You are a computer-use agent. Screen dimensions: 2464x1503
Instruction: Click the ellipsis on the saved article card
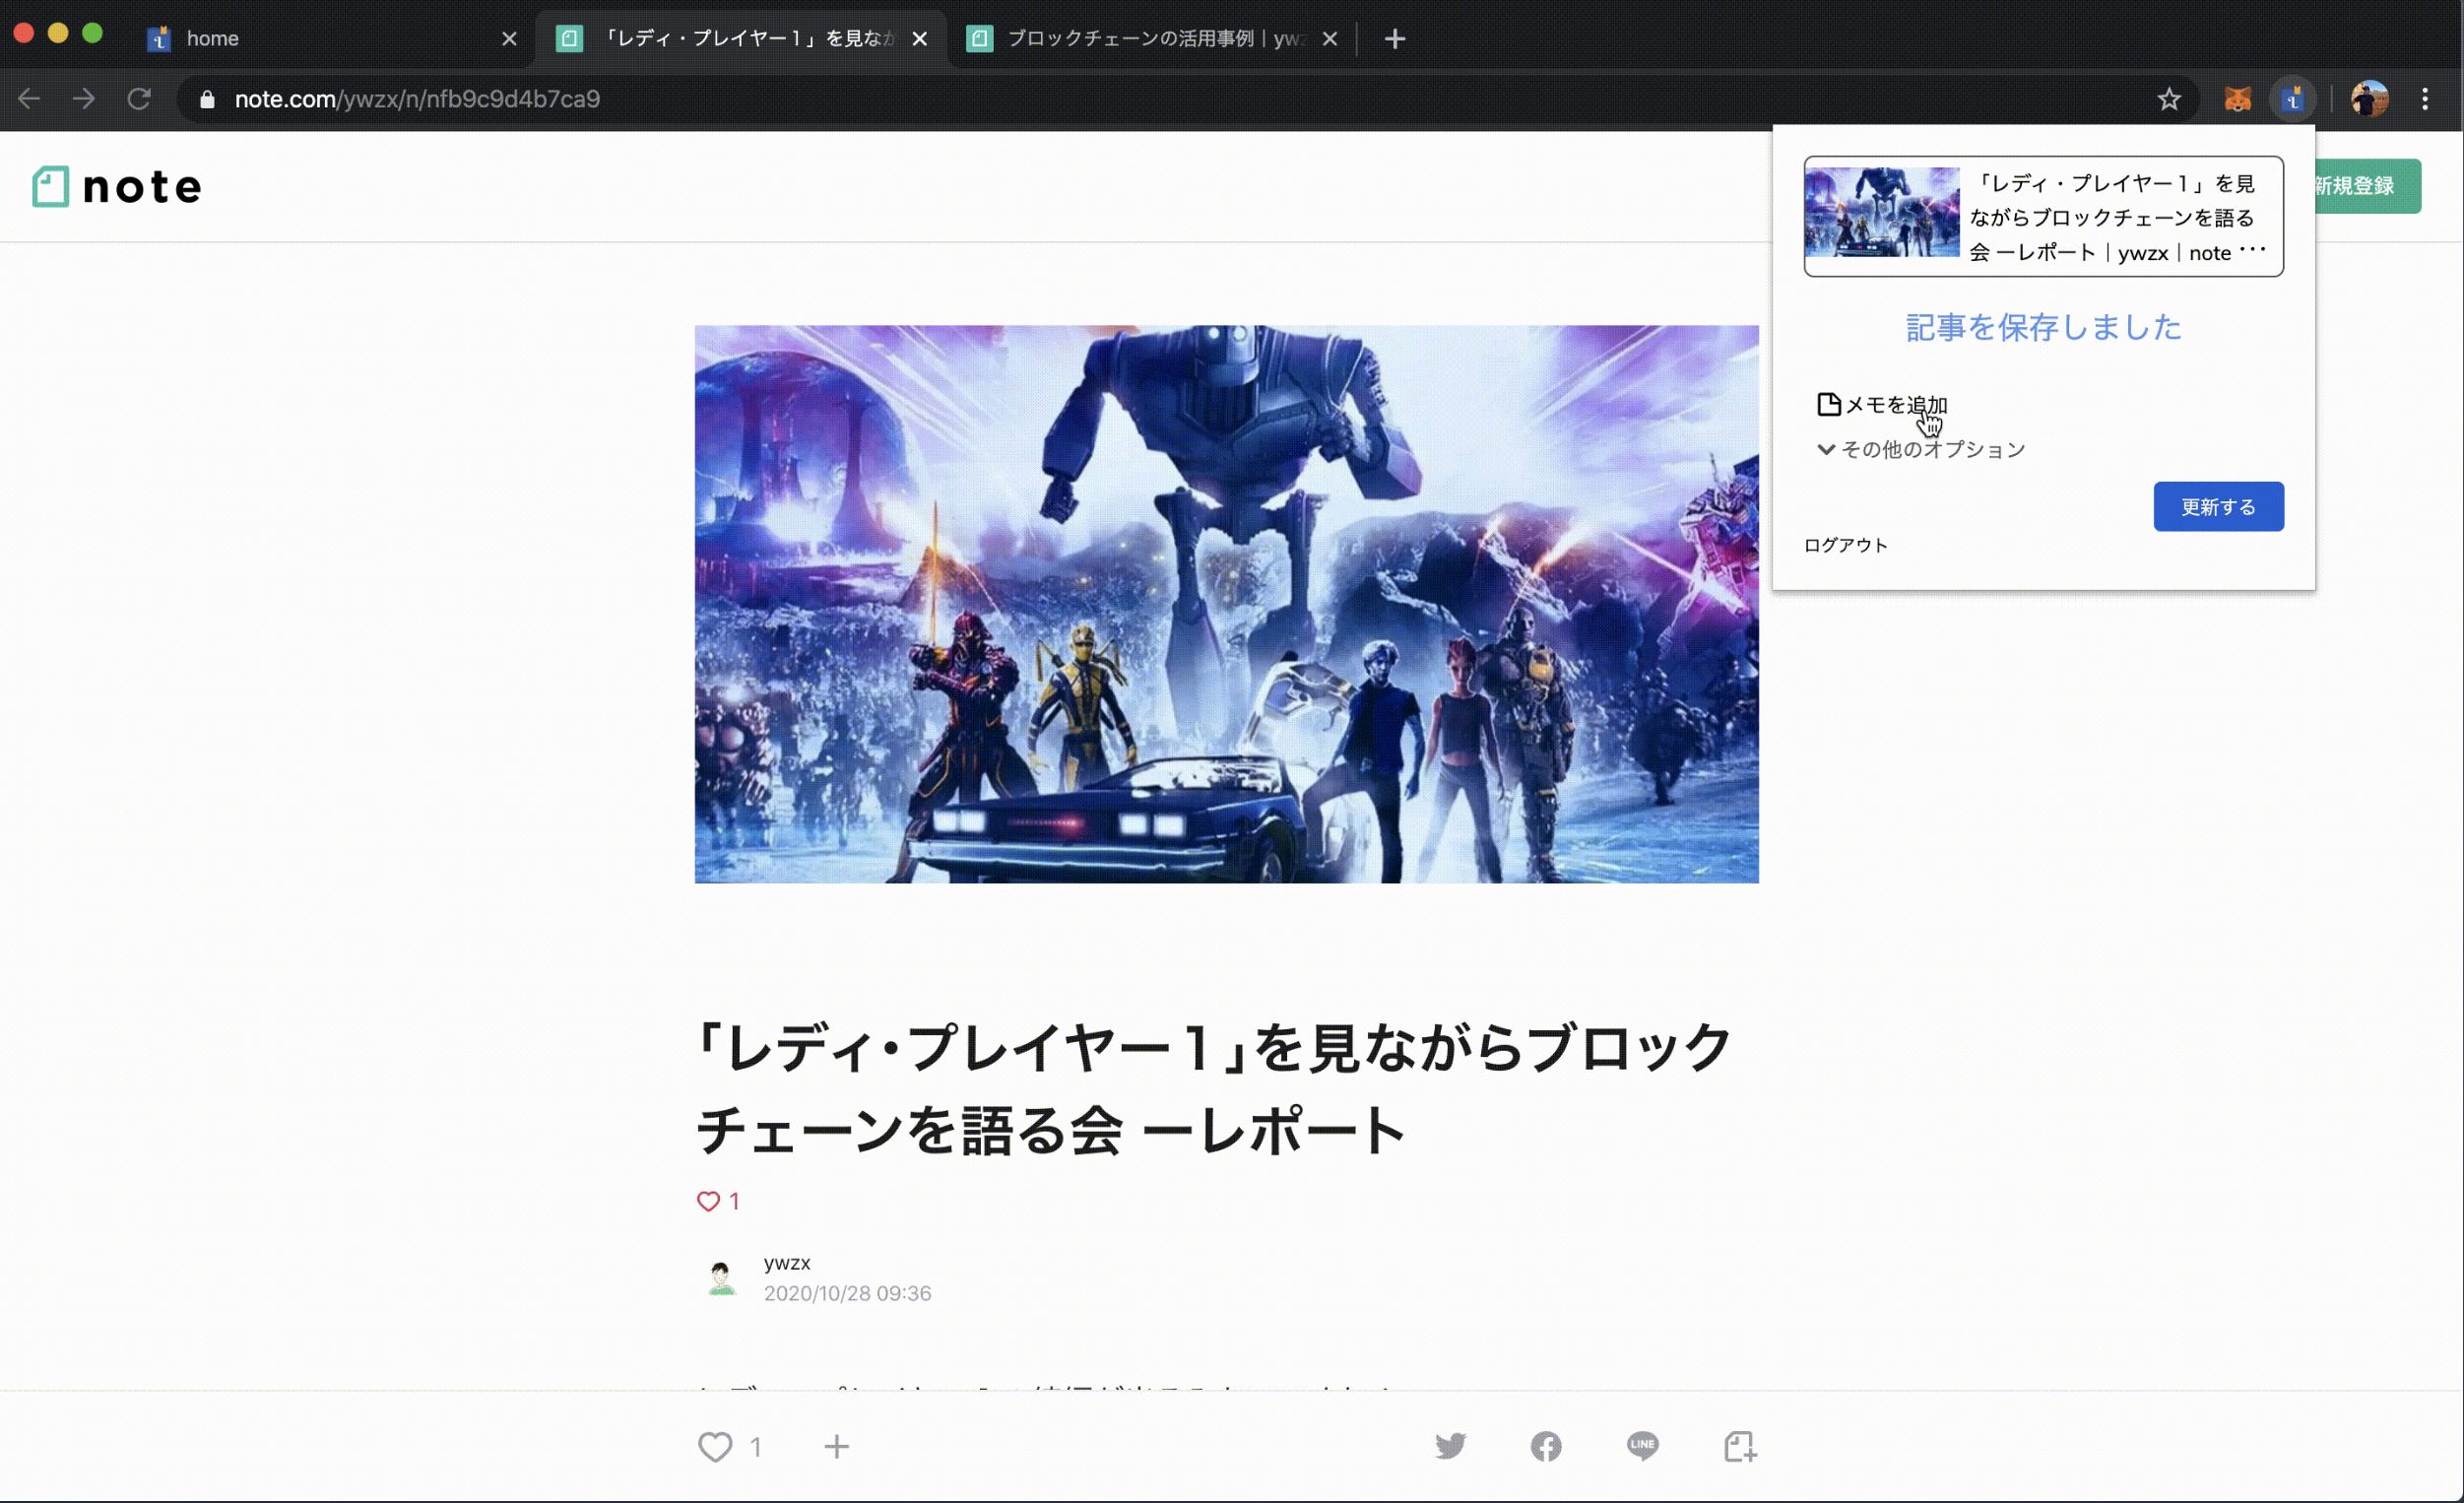click(x=2252, y=248)
